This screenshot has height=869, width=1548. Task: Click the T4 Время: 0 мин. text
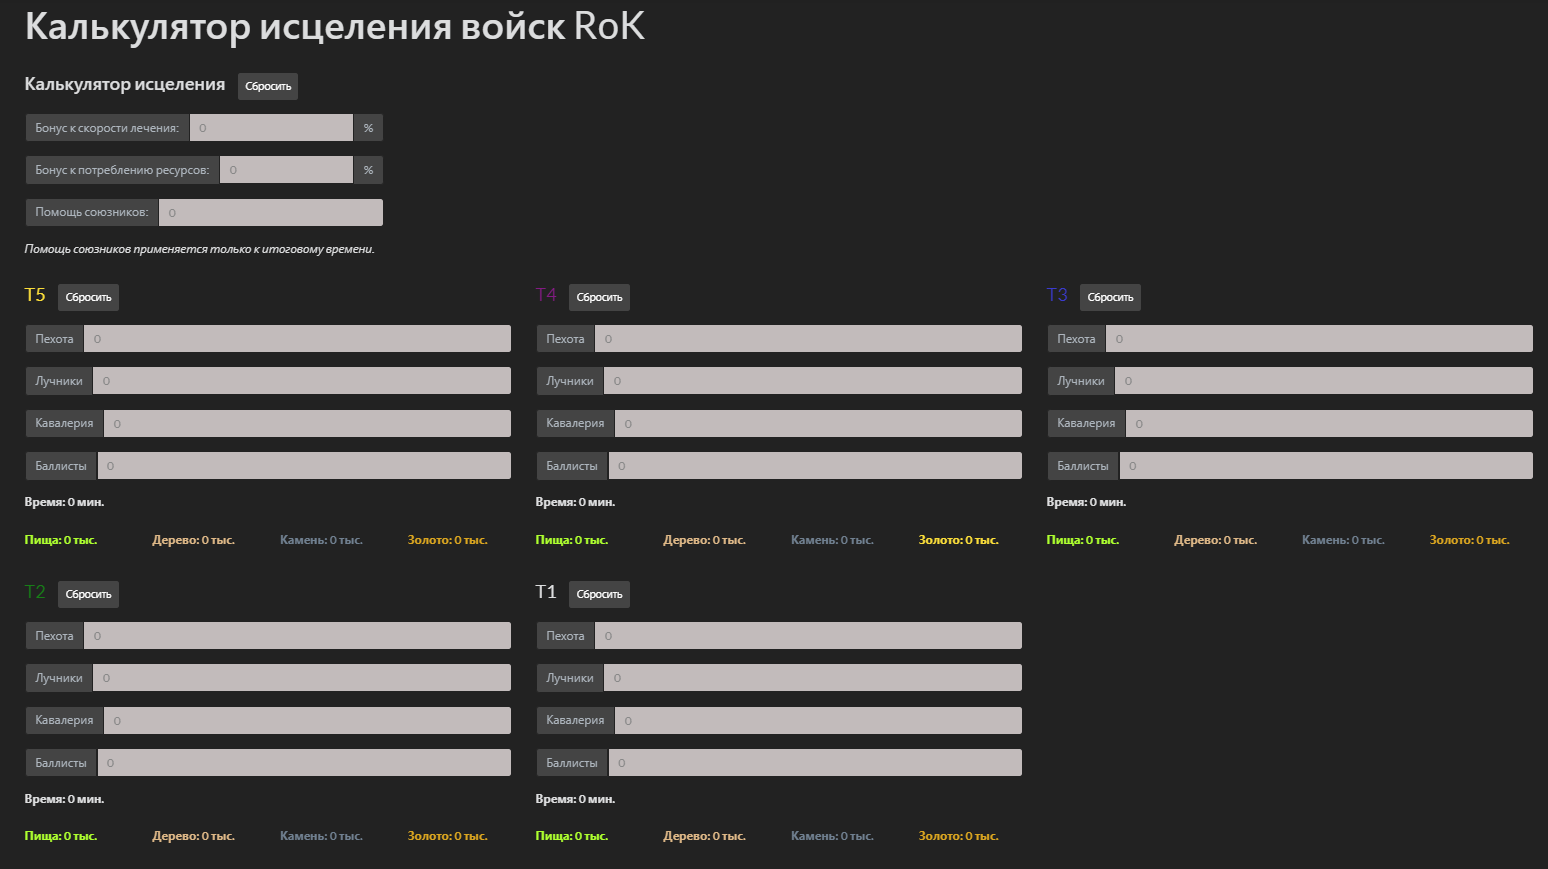coord(575,502)
